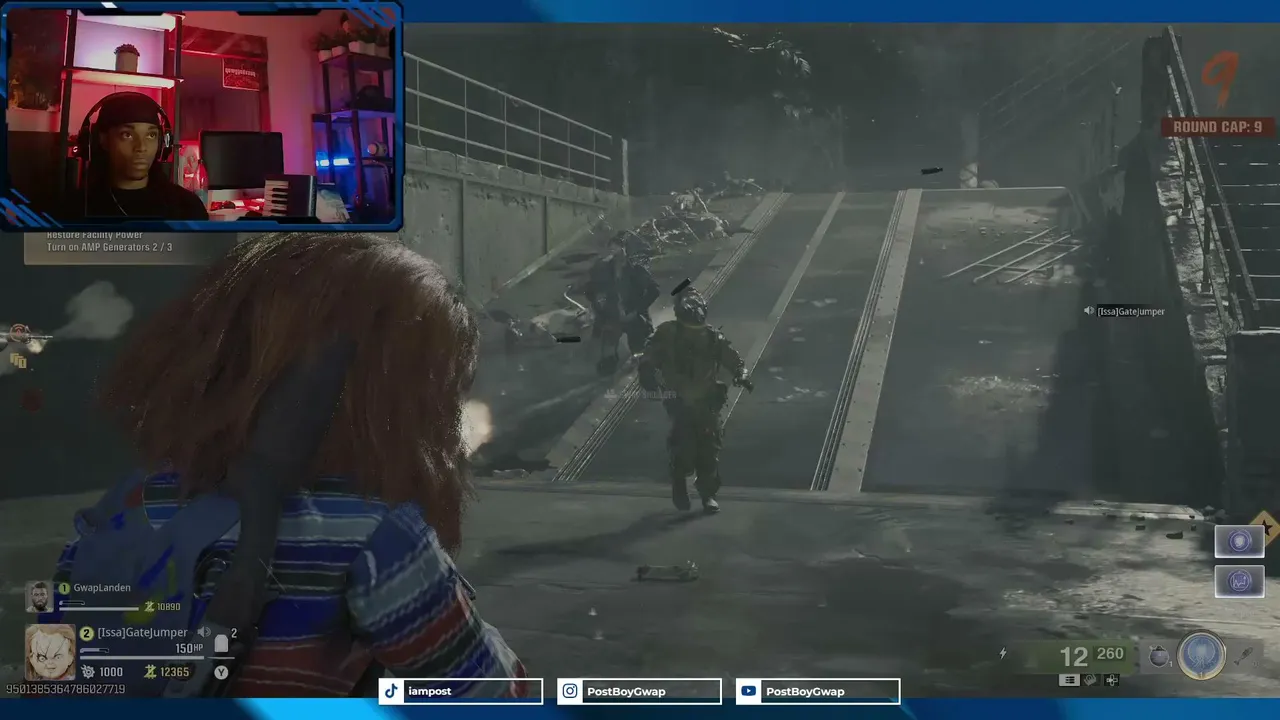Click the Instagram icon in the stream overlay
The height and width of the screenshot is (720, 1280).
coord(570,691)
